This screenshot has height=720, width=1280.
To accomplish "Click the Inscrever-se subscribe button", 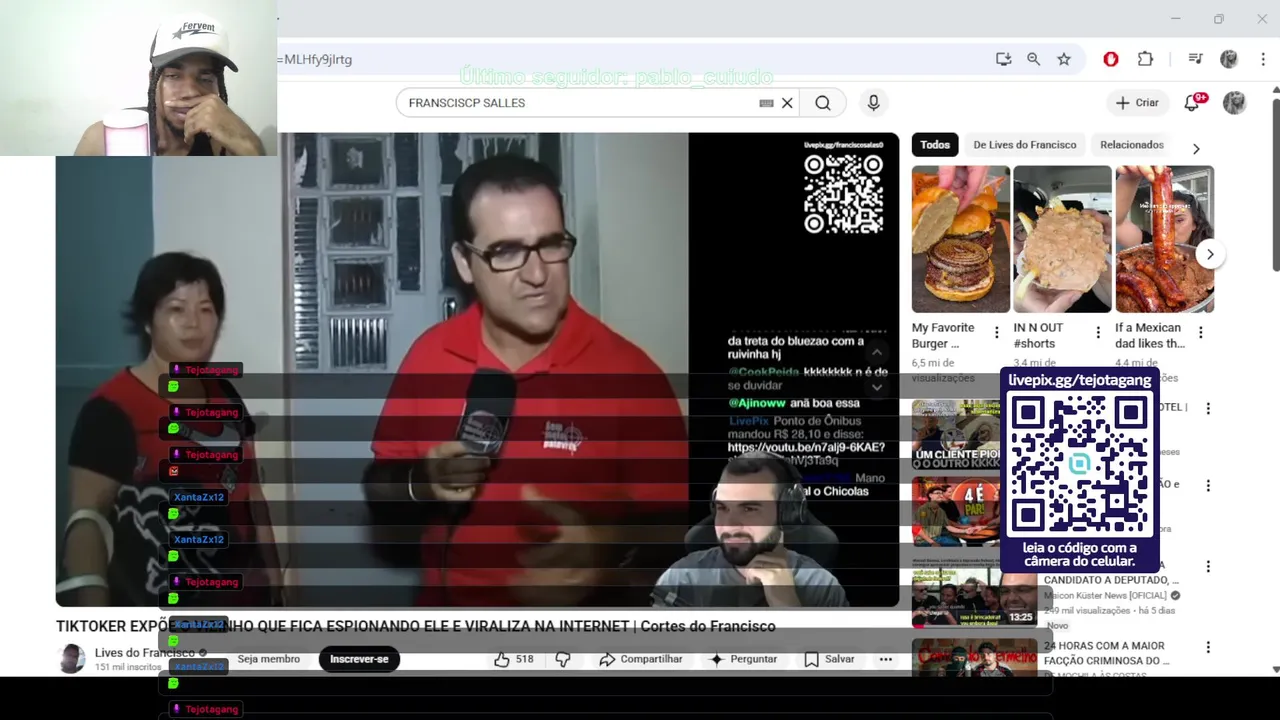I will pyautogui.click(x=359, y=659).
